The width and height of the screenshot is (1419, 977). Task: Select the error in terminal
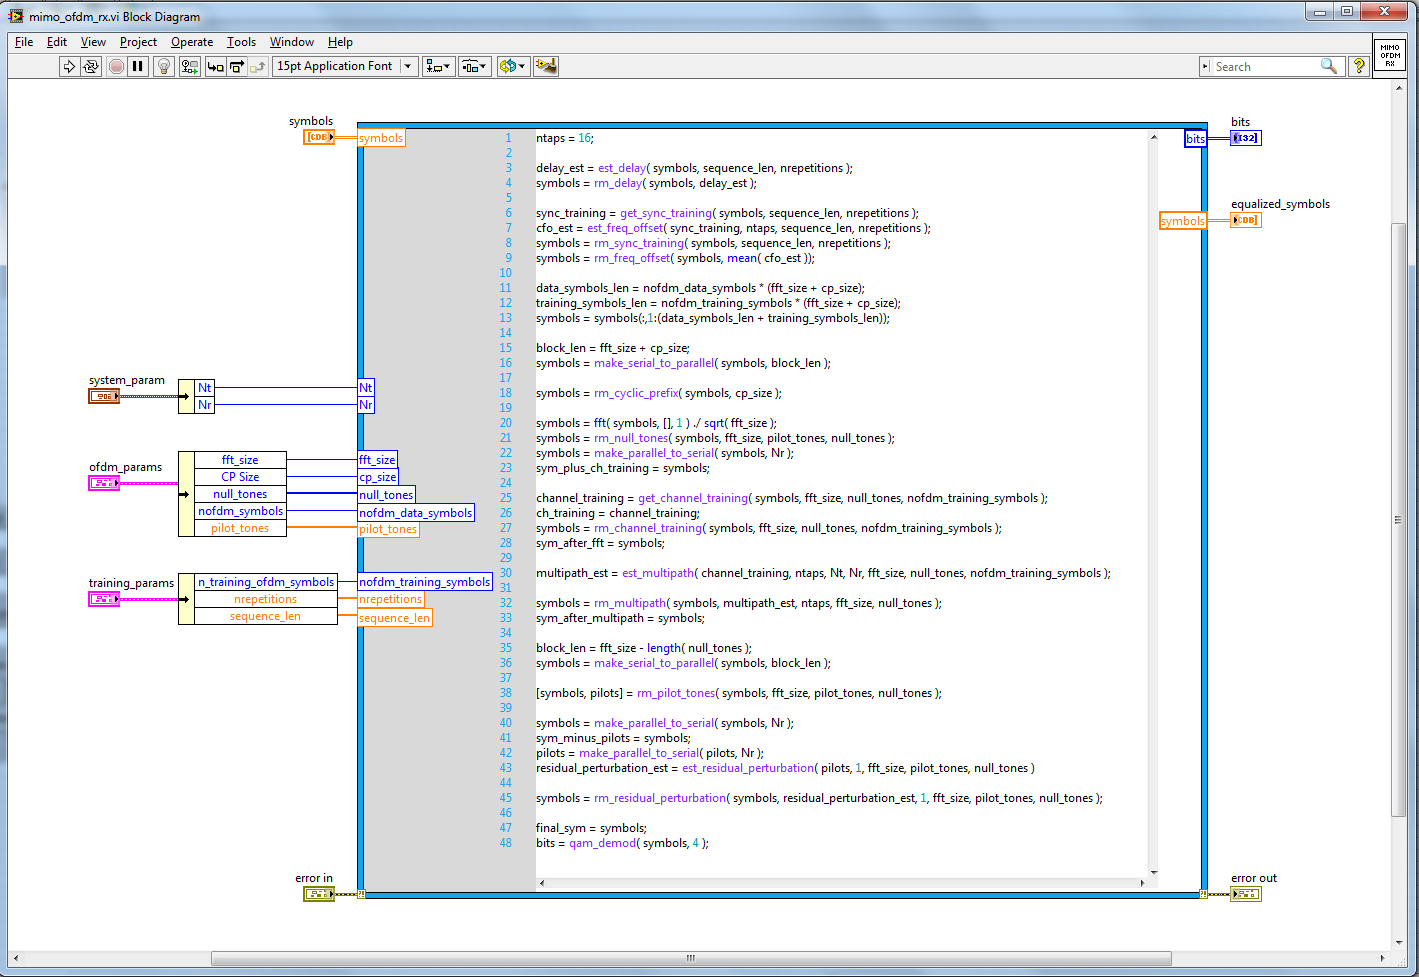tap(319, 894)
